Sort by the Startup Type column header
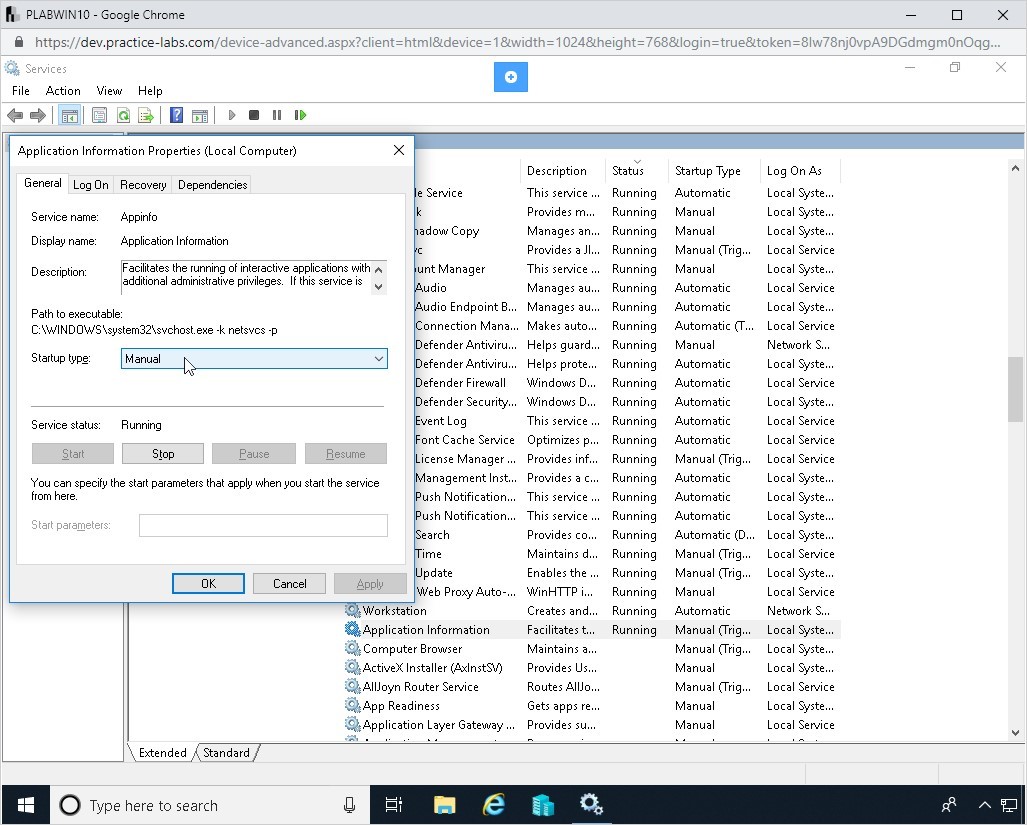The height and width of the screenshot is (825, 1027). pyautogui.click(x=714, y=171)
